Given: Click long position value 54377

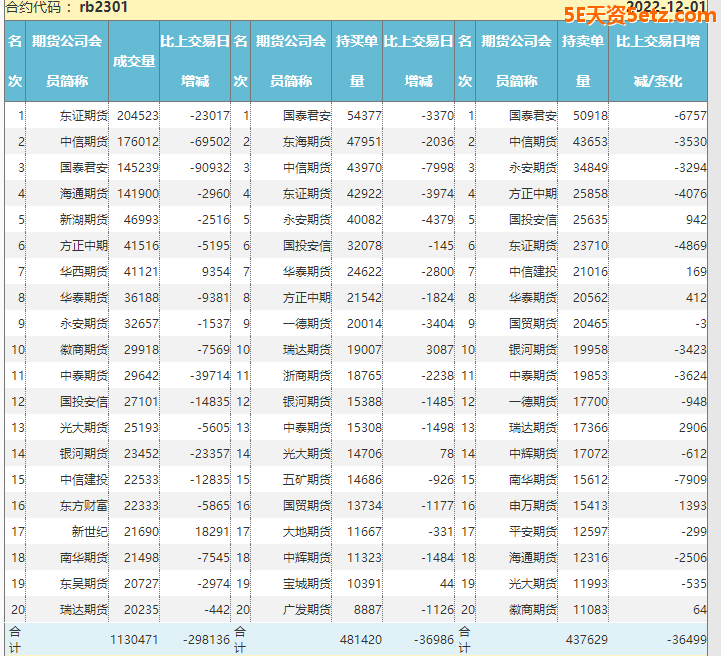Looking at the screenshot, I should [x=364, y=115].
